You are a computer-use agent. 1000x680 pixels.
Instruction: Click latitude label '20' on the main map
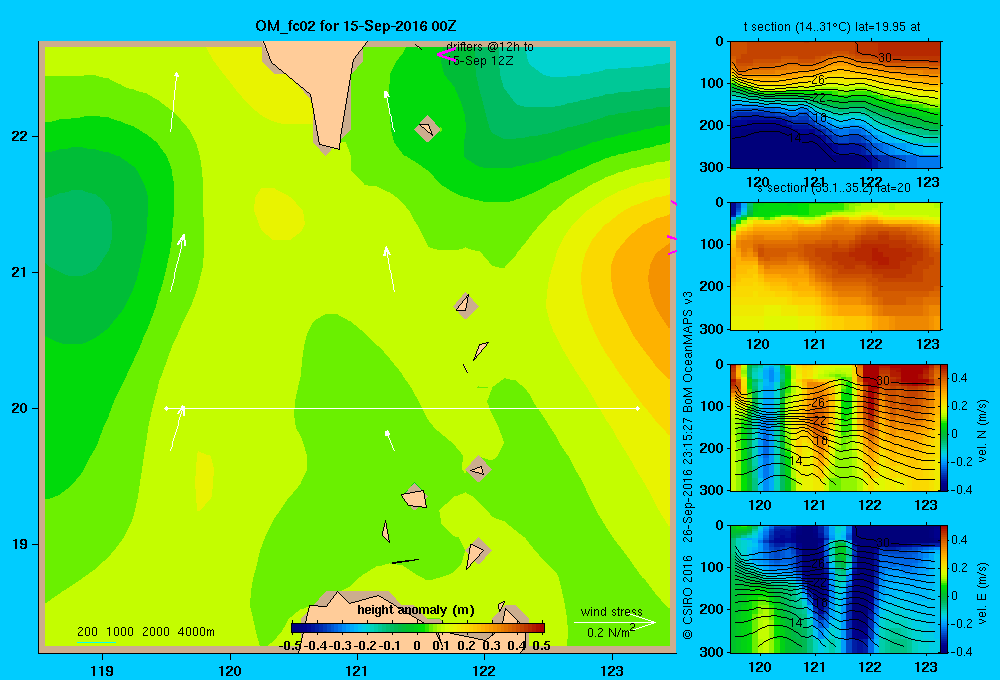click(x=20, y=408)
